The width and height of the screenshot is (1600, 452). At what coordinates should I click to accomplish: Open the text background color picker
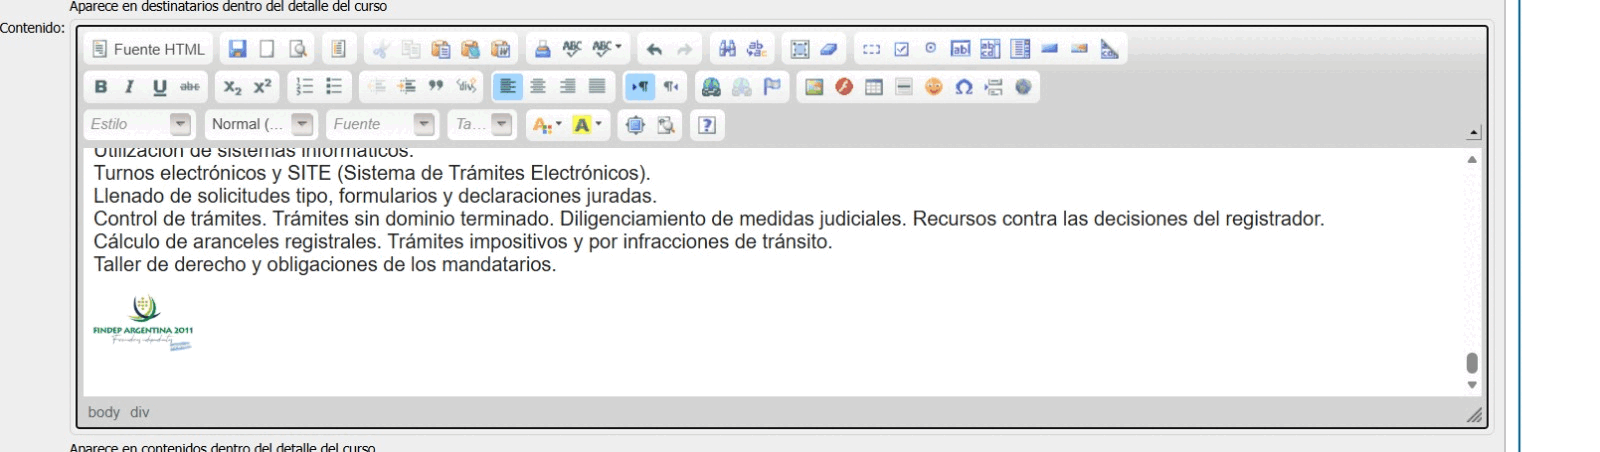[587, 125]
